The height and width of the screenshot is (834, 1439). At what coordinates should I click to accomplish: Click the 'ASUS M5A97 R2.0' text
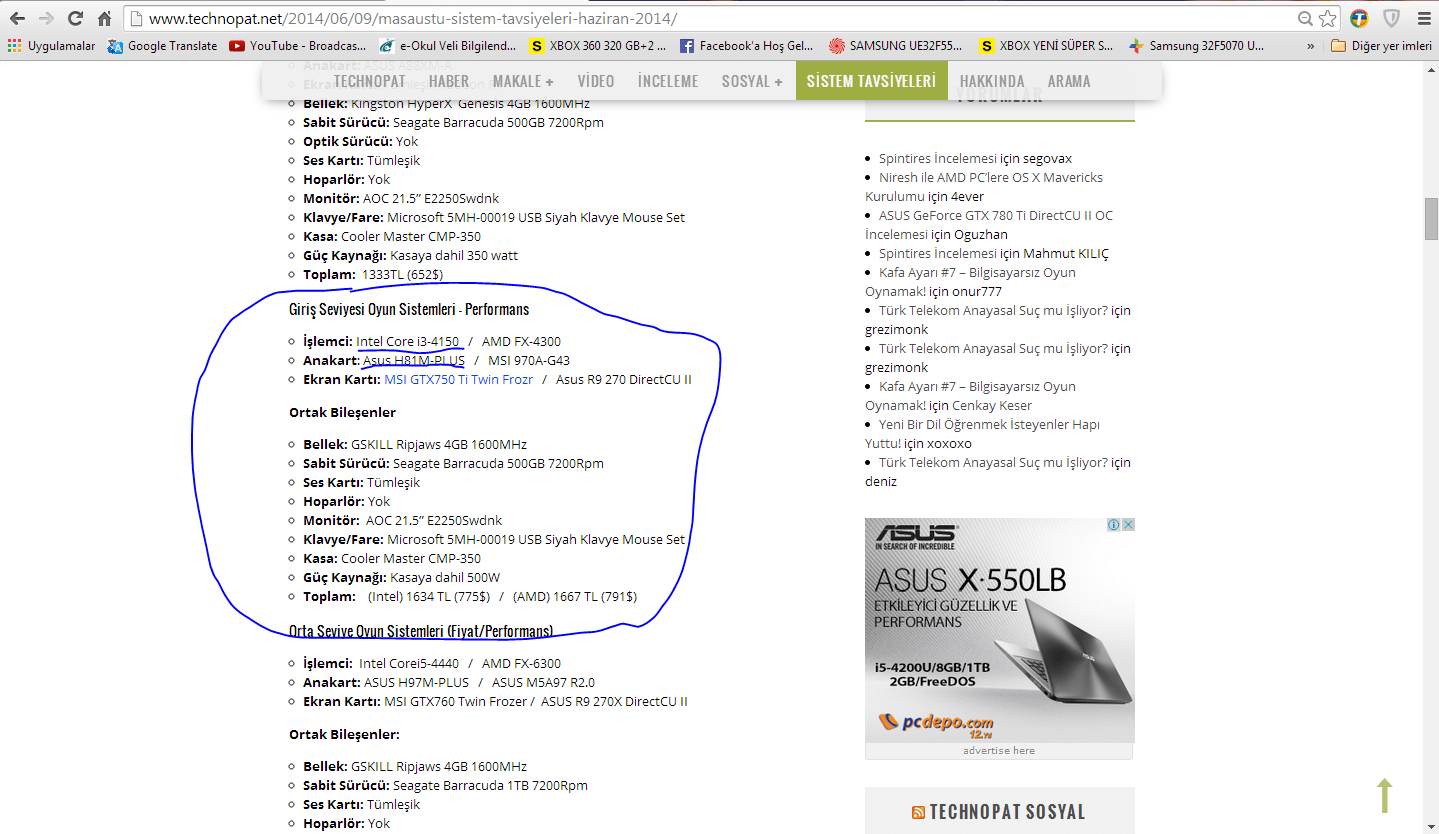pos(543,683)
